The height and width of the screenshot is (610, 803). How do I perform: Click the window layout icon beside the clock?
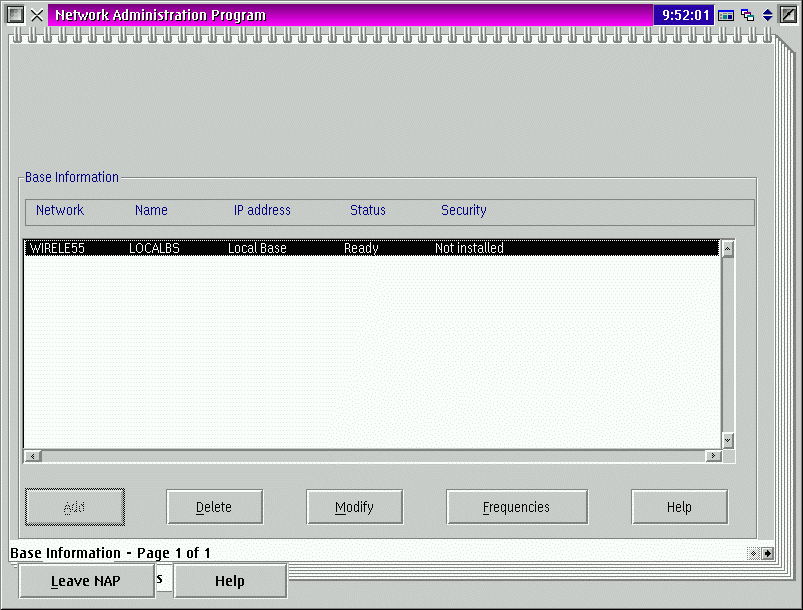(726, 15)
